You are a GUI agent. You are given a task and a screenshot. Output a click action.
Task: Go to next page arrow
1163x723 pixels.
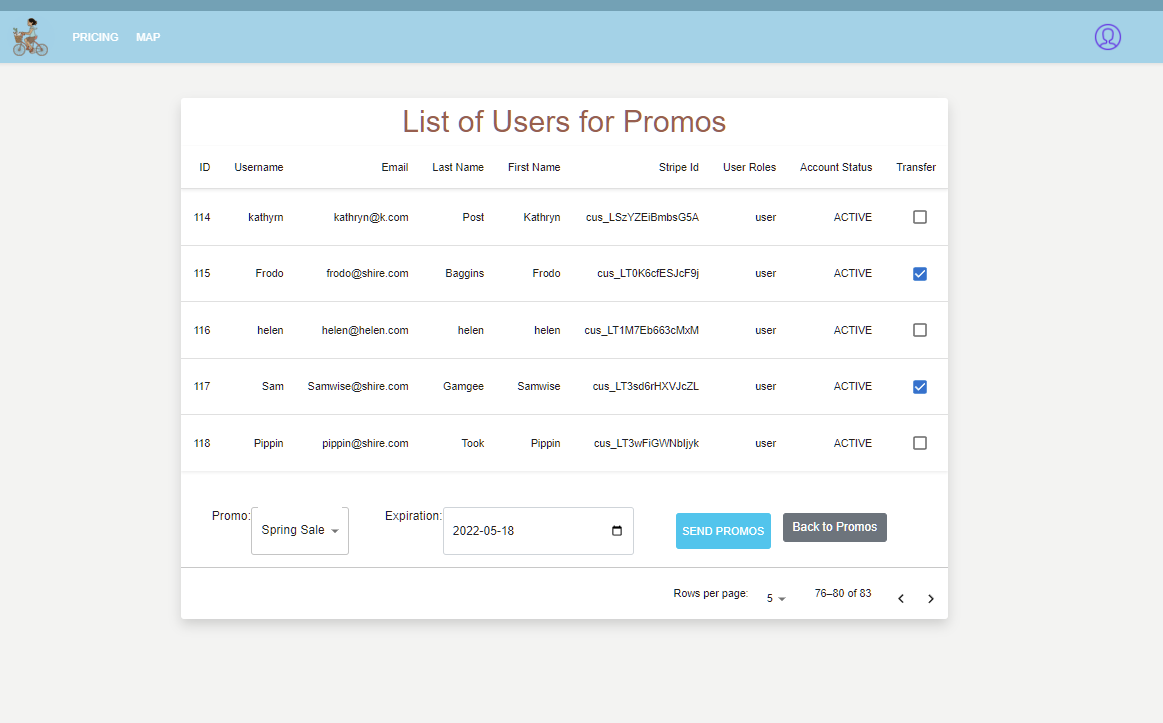(930, 598)
